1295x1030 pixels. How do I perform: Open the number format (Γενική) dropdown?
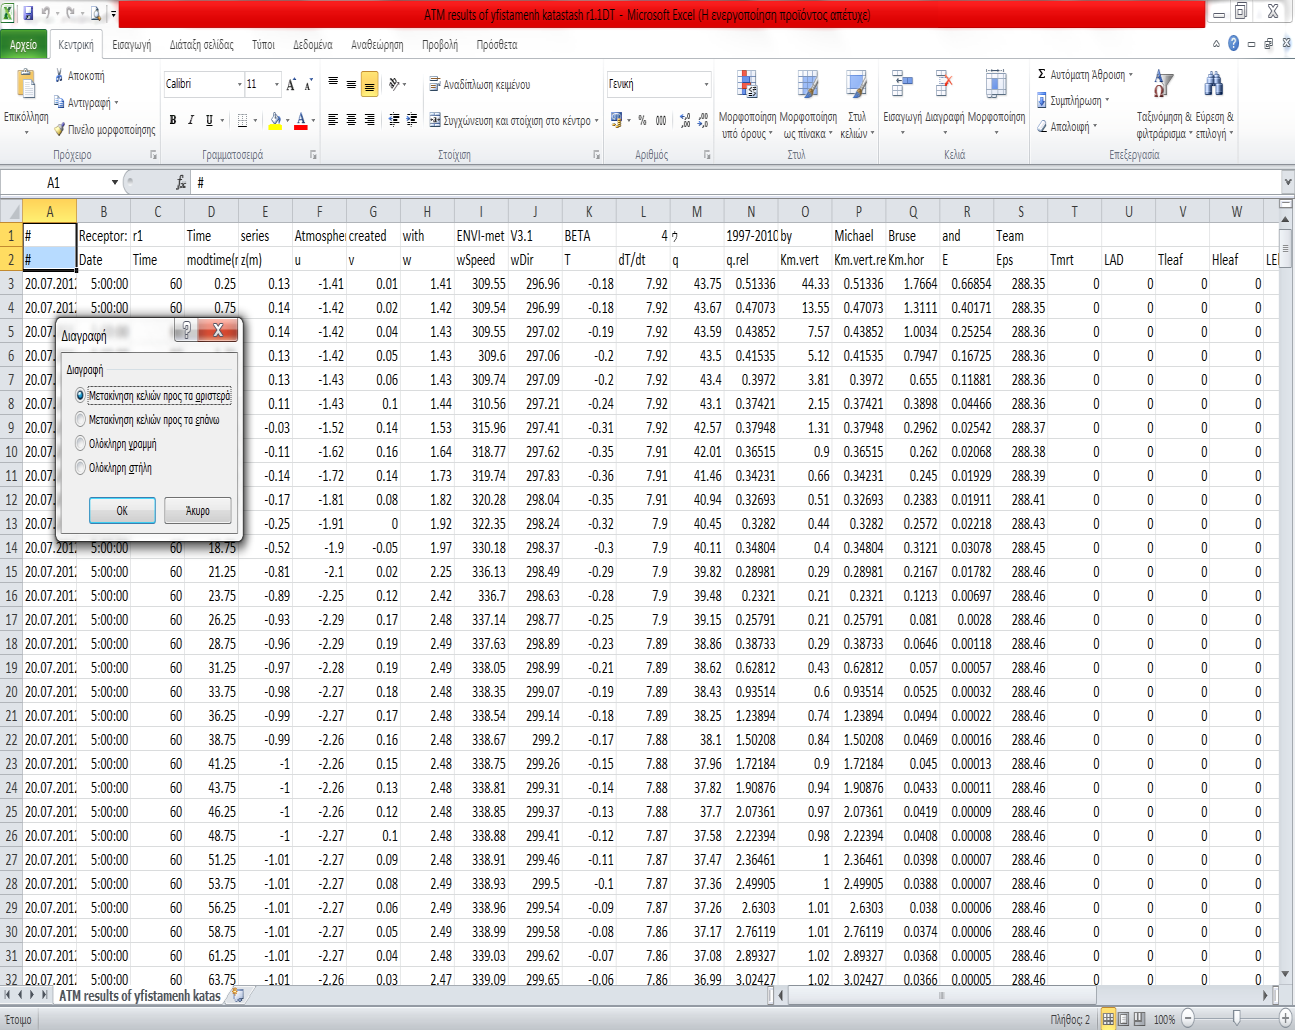click(x=706, y=84)
